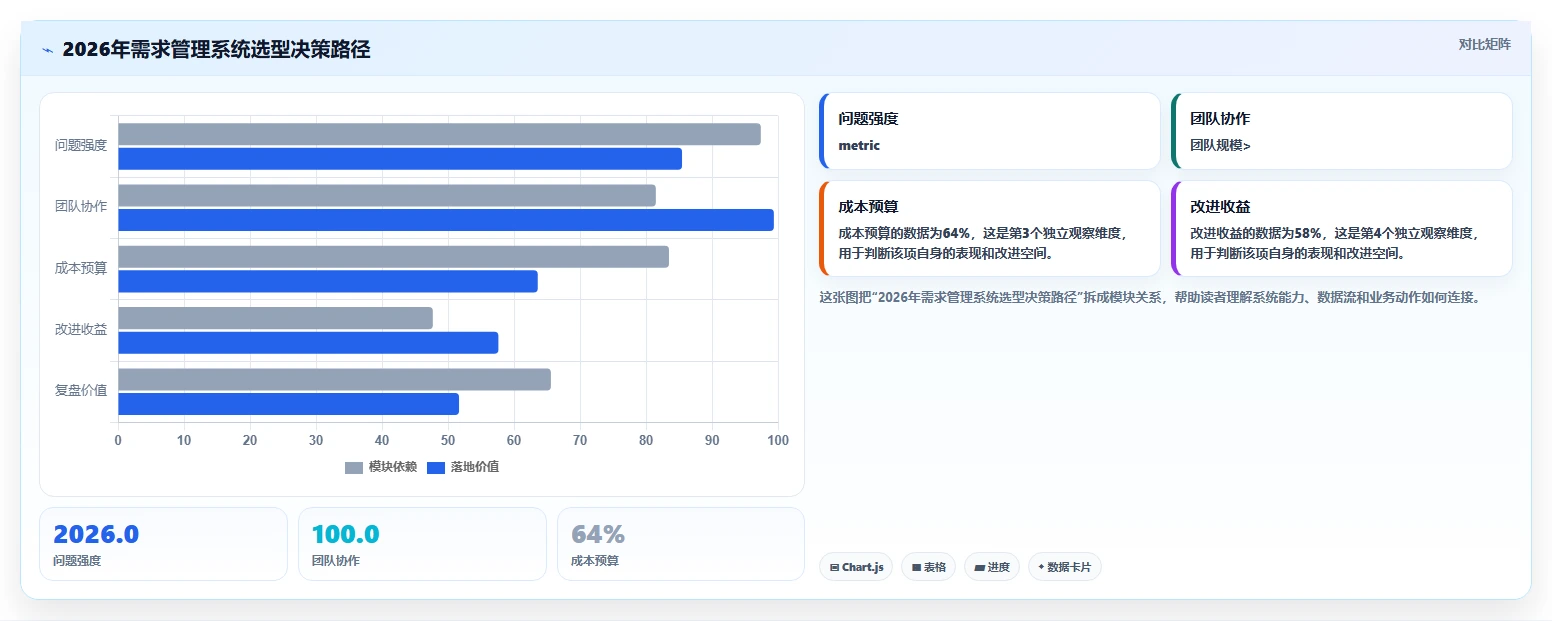Click the 2026.0 stat value
1552x621 pixels.
pos(96,535)
